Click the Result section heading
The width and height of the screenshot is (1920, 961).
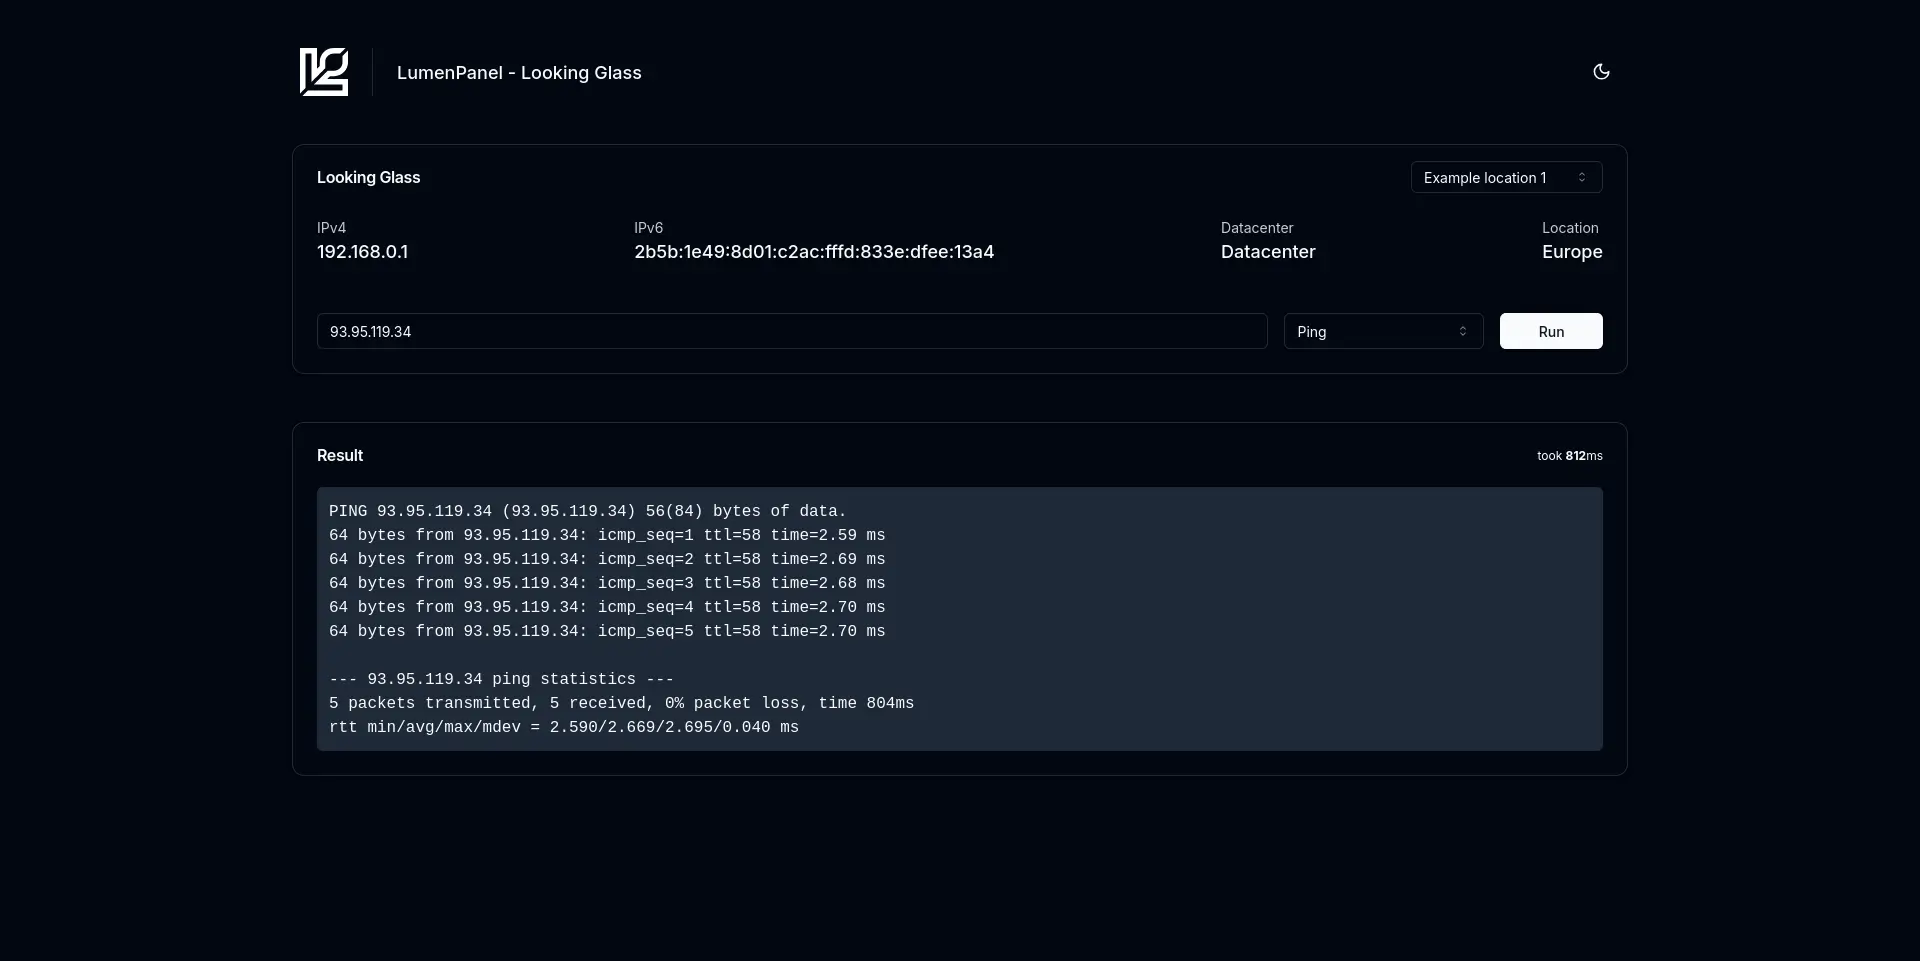pyautogui.click(x=340, y=456)
